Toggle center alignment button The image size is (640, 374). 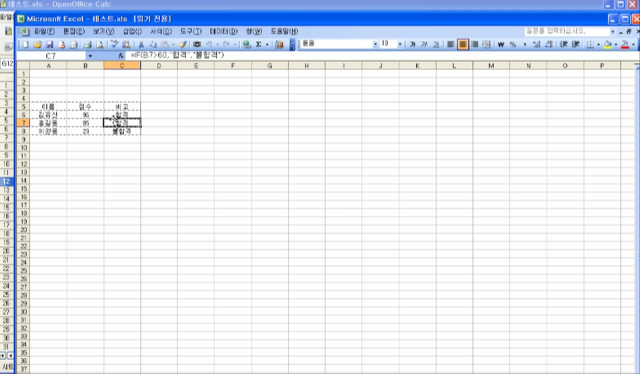[463, 44]
